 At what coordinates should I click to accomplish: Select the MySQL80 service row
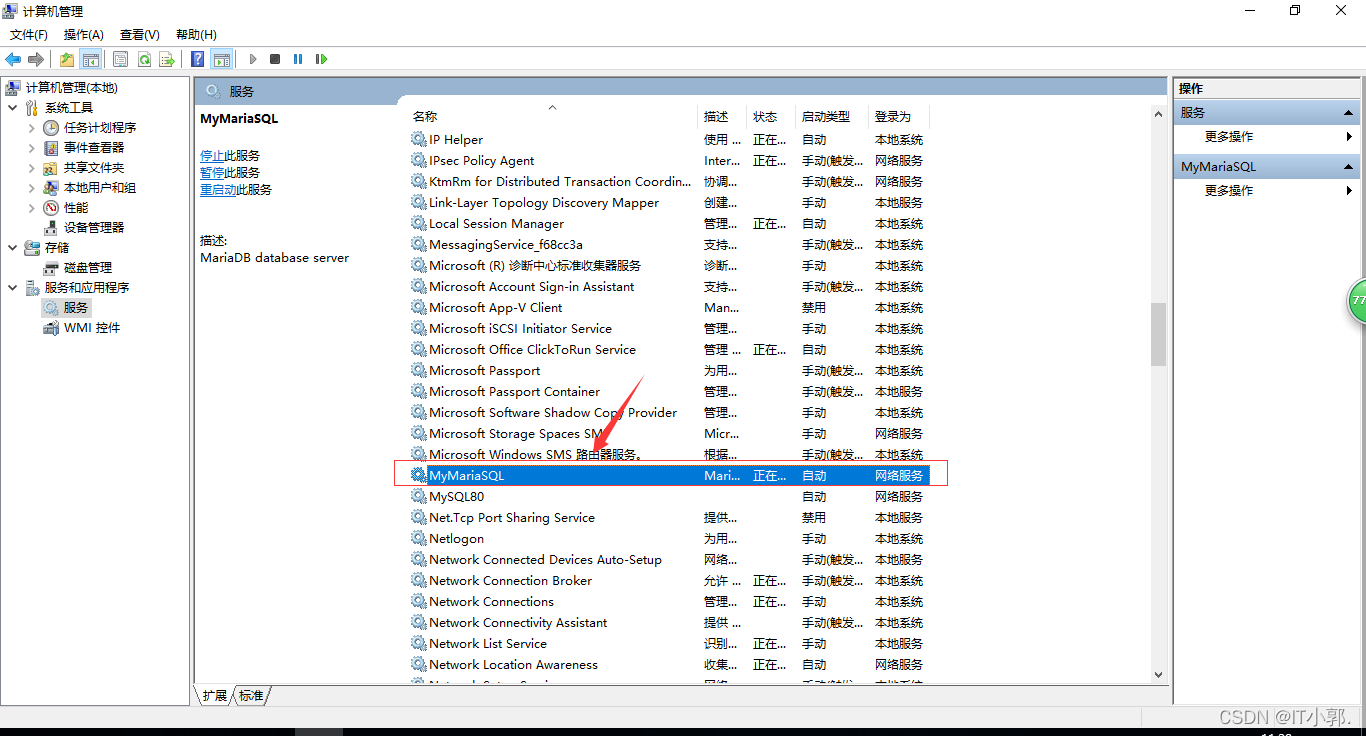[670, 497]
